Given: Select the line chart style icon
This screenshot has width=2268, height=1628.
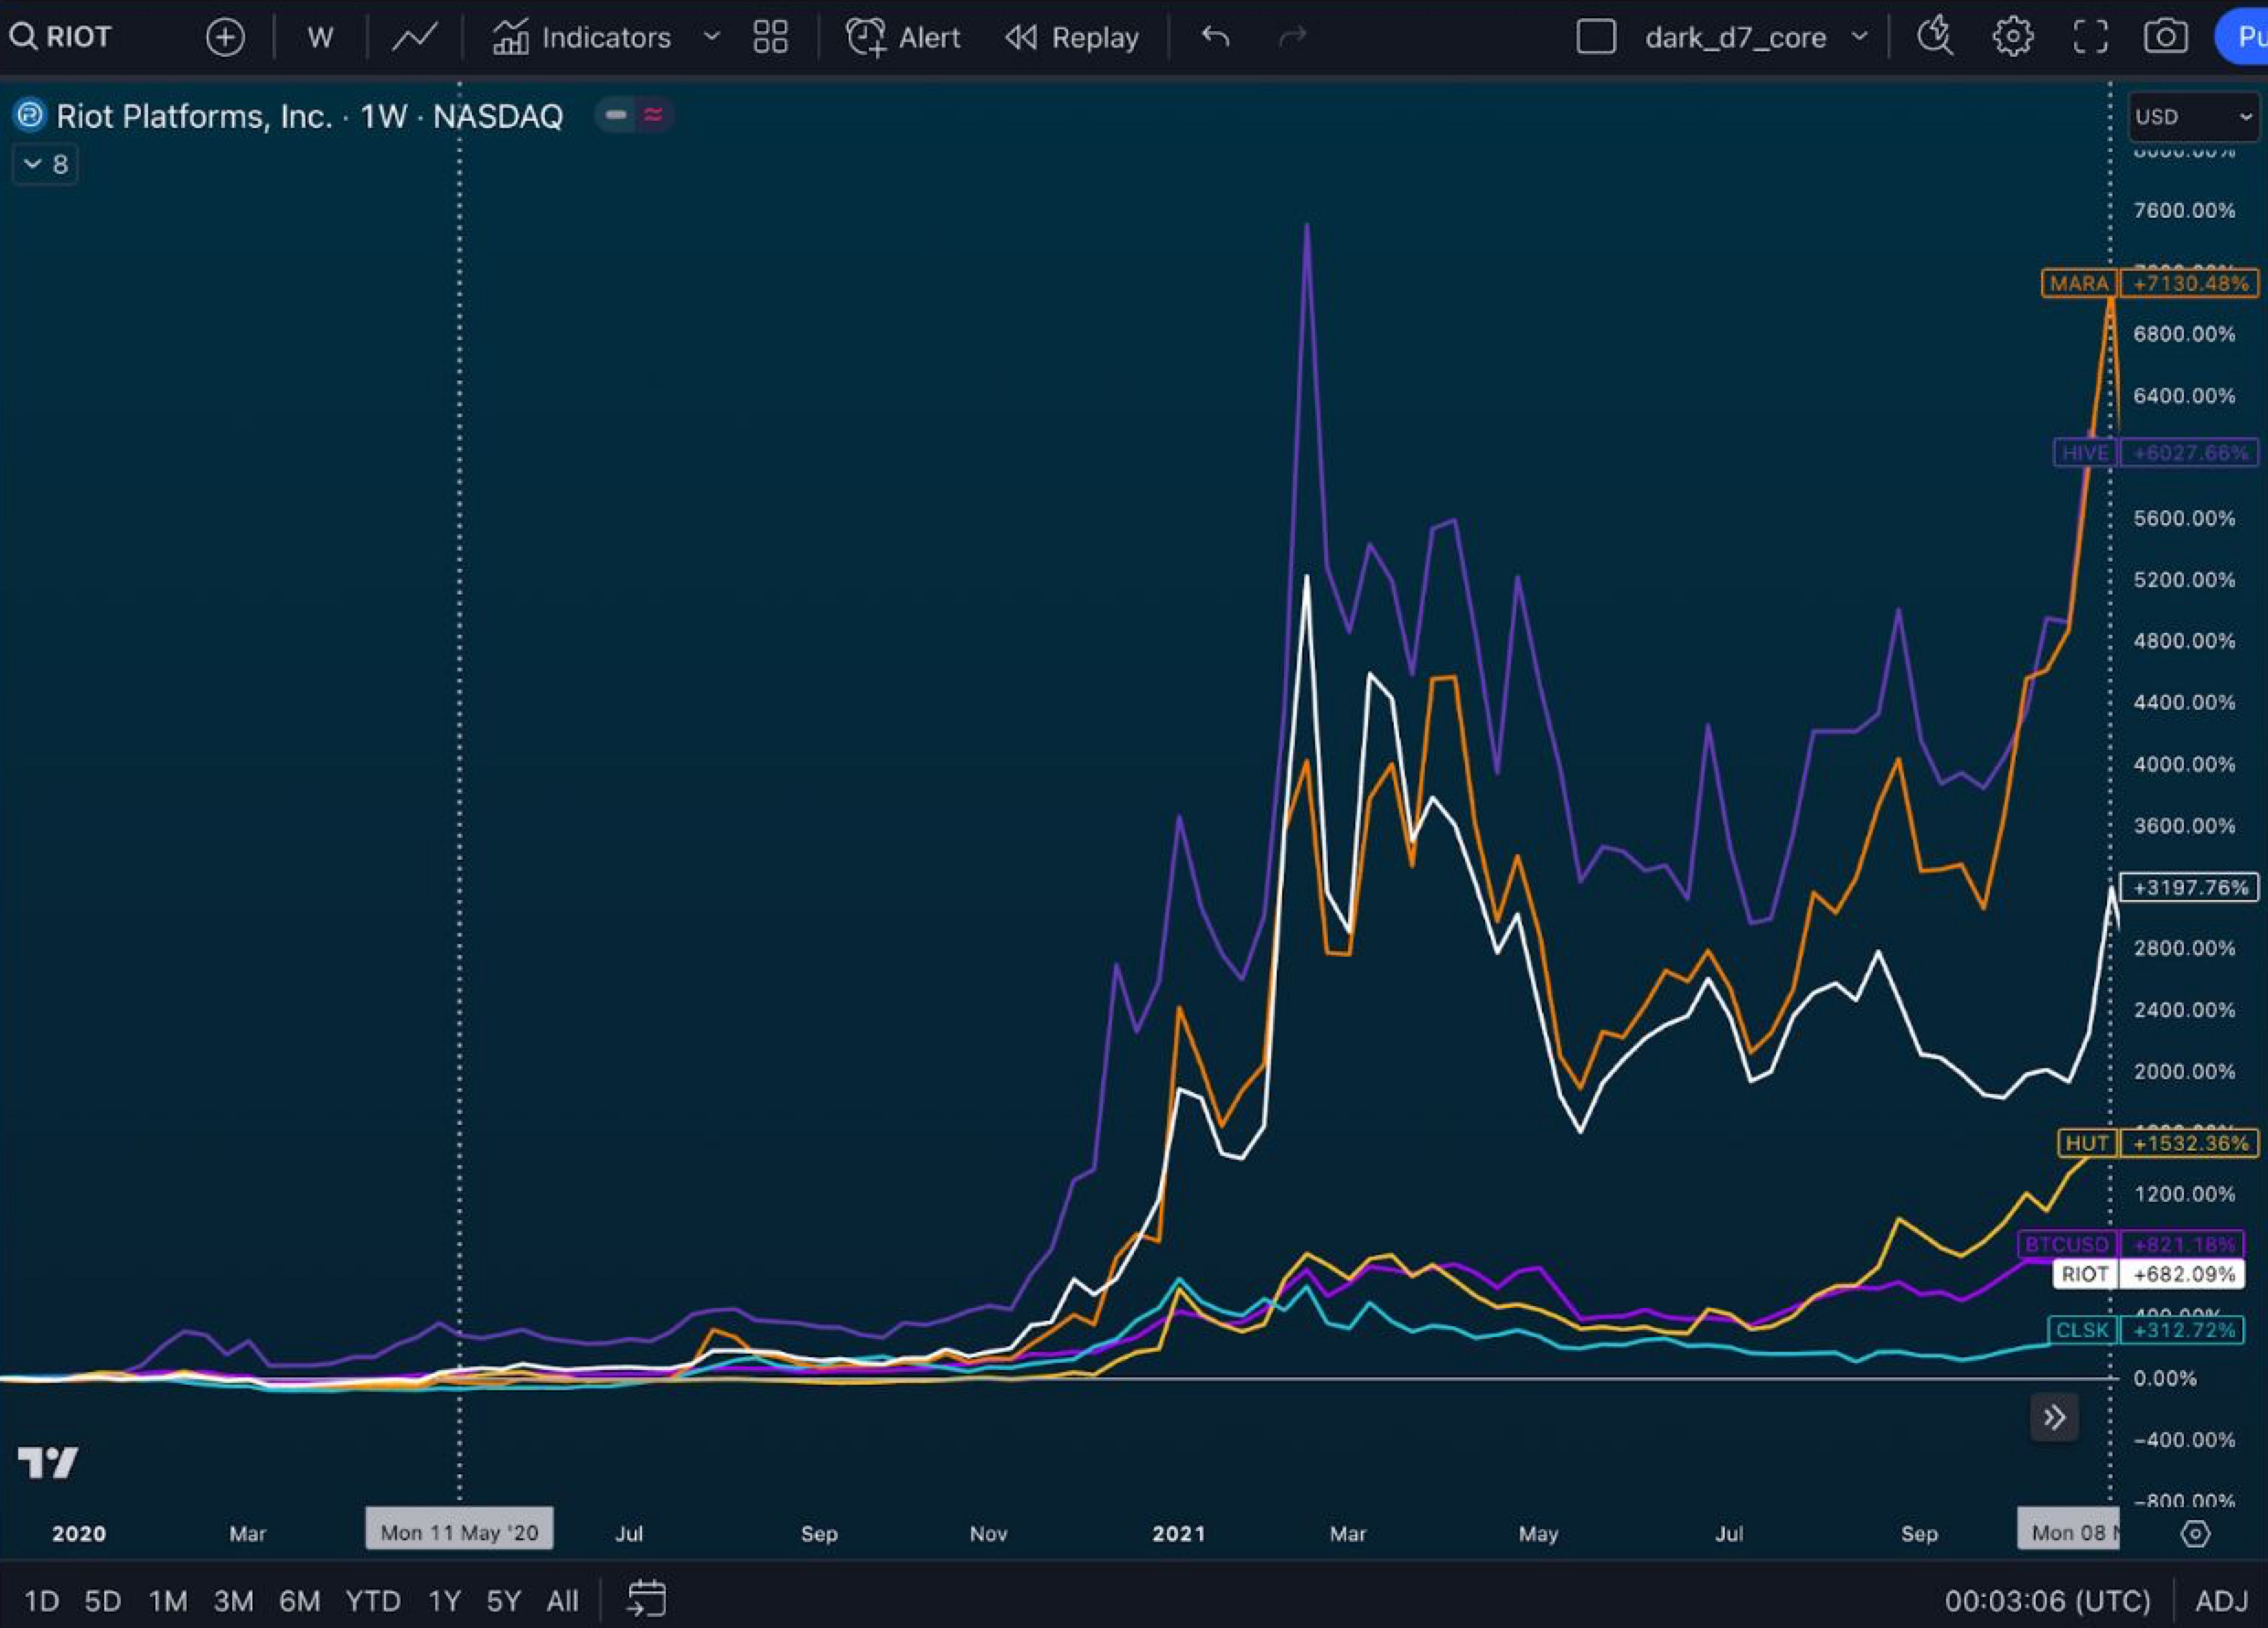Looking at the screenshot, I should pos(413,36).
